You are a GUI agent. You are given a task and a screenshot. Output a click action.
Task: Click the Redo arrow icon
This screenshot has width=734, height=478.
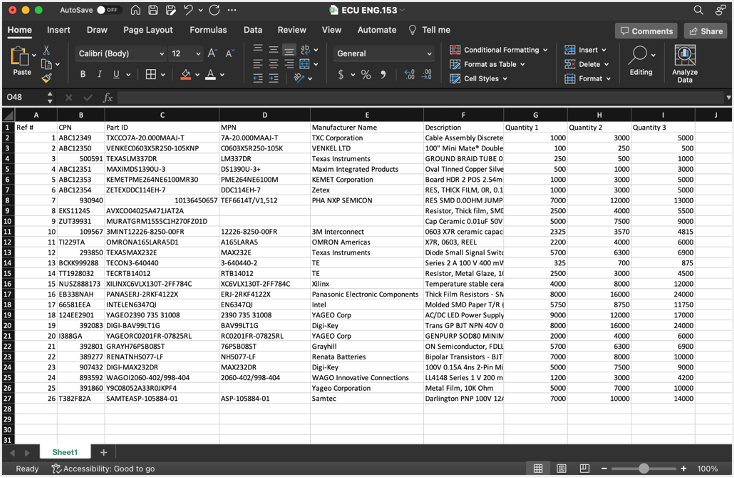(214, 10)
